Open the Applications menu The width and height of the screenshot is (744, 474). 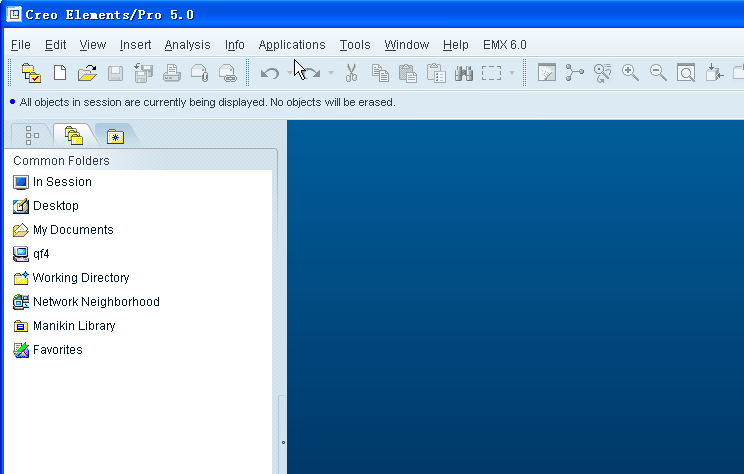[292, 45]
